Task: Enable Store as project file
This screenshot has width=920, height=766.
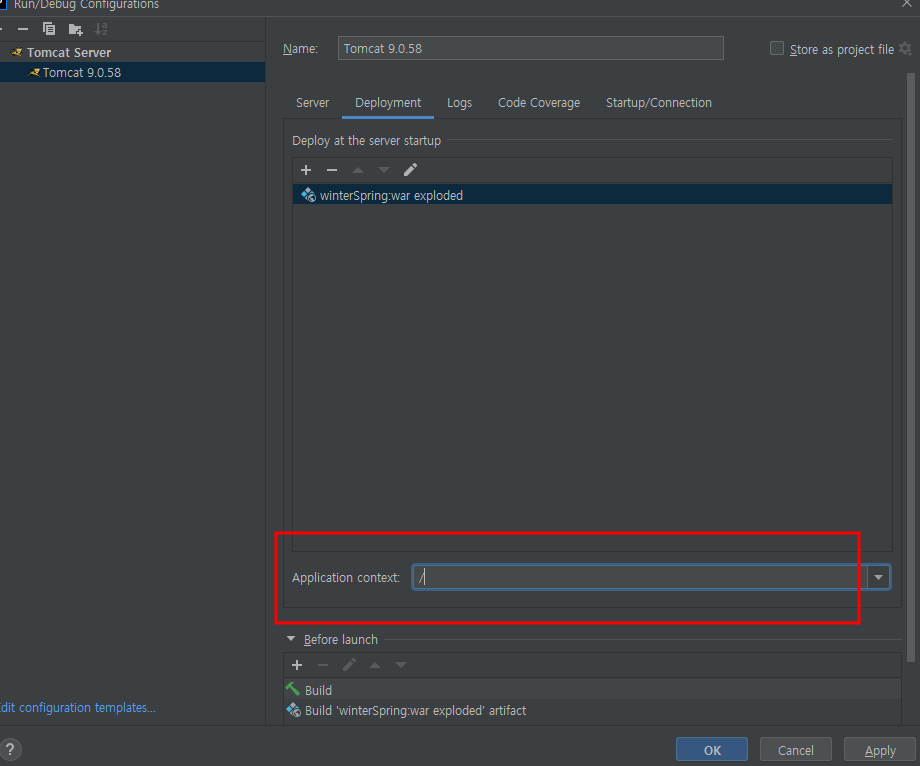Action: [x=776, y=49]
